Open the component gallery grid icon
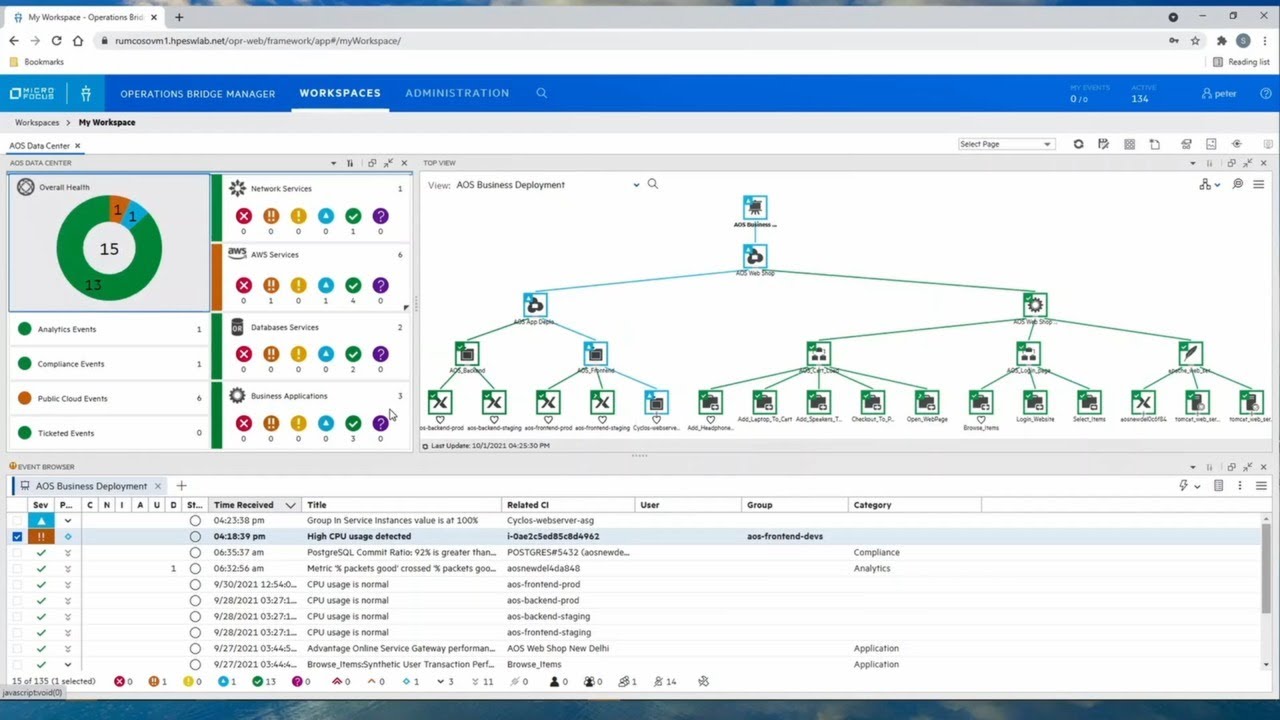1280x720 pixels. [x=1130, y=144]
